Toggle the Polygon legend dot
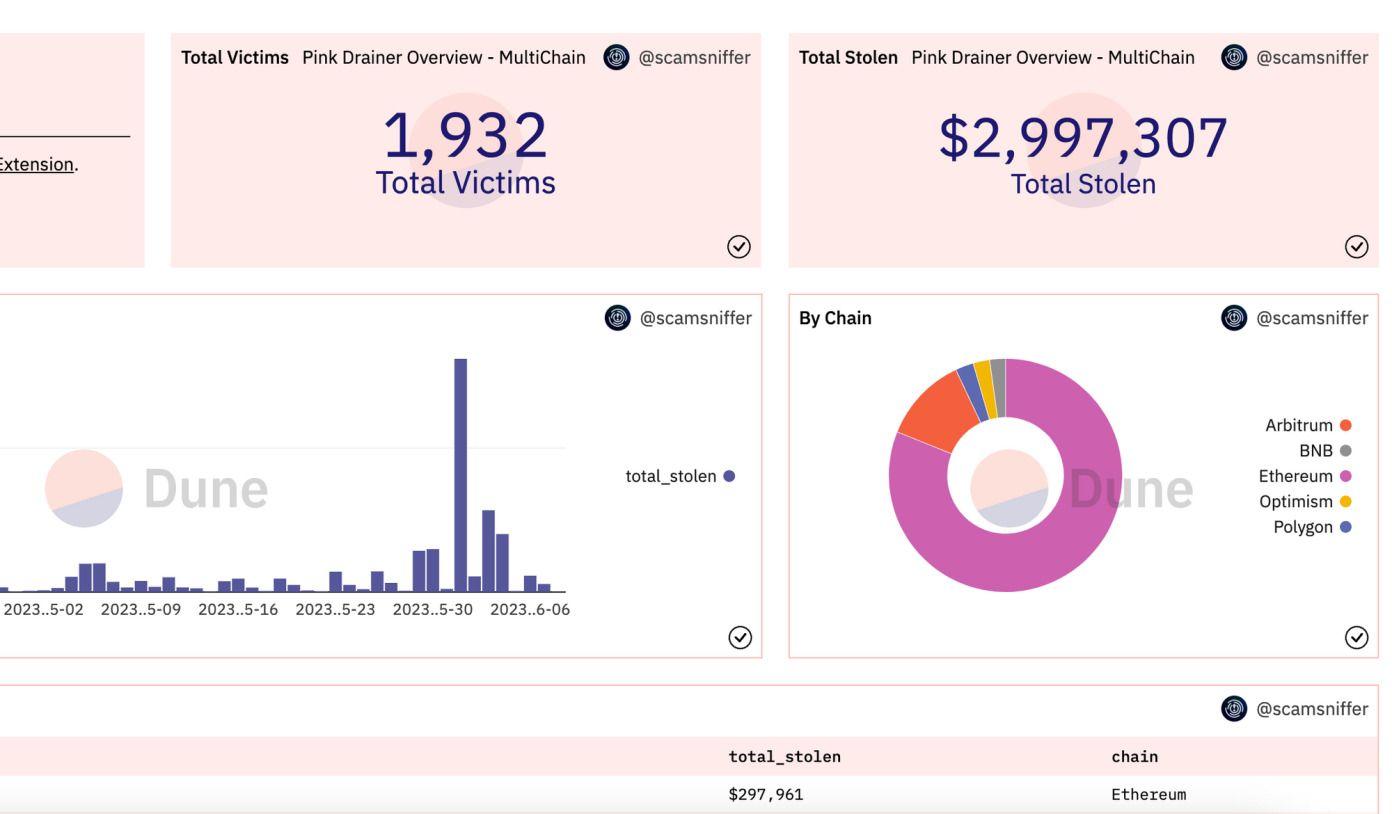This screenshot has width=1392, height=814. [1345, 527]
